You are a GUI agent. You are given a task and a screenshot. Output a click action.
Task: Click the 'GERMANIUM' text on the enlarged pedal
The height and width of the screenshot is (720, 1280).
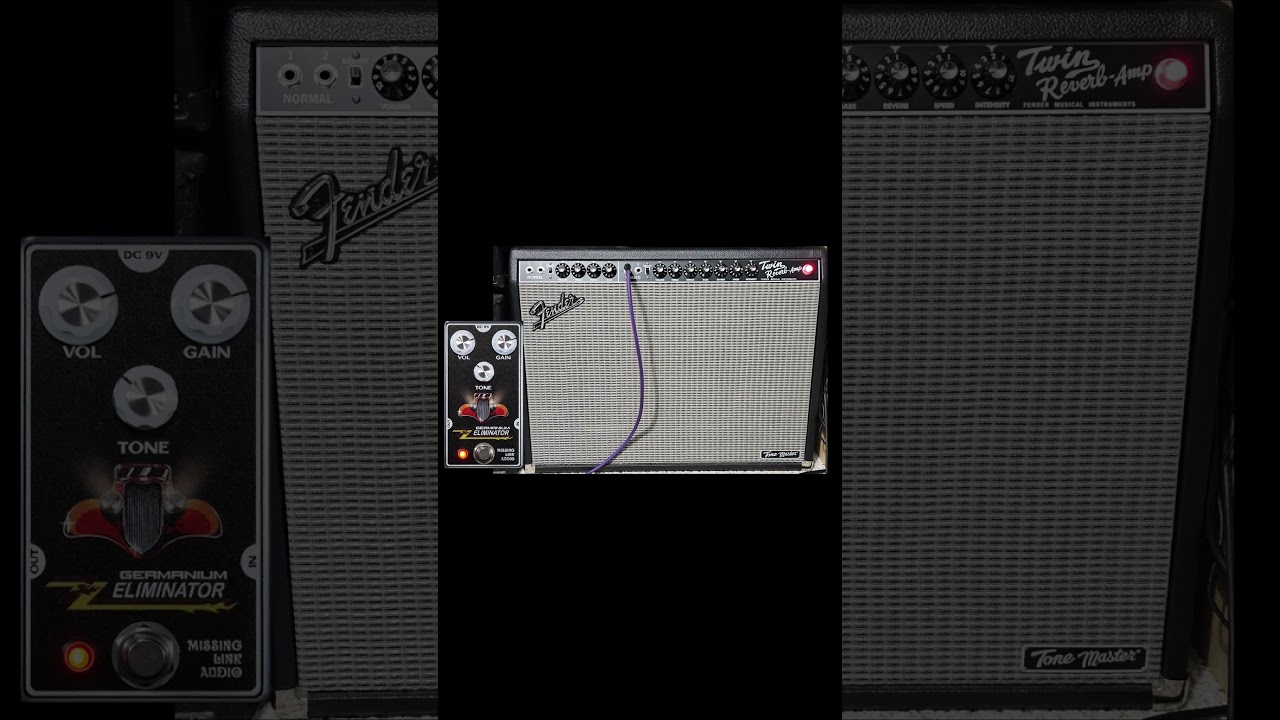[x=172, y=575]
